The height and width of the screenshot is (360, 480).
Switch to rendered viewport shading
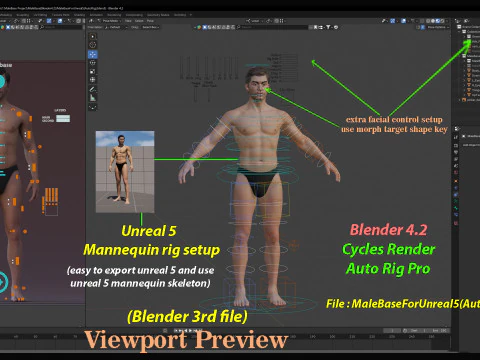tap(442, 21)
